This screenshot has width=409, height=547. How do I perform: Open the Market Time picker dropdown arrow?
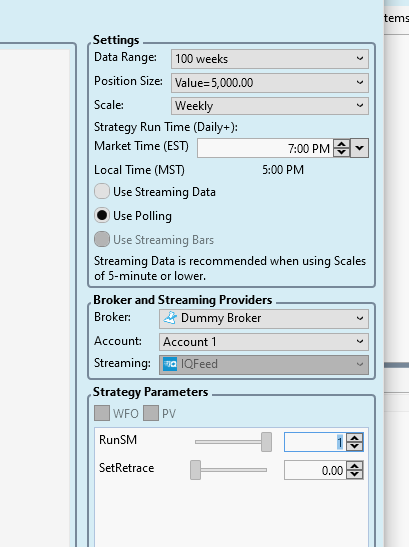pos(359,148)
